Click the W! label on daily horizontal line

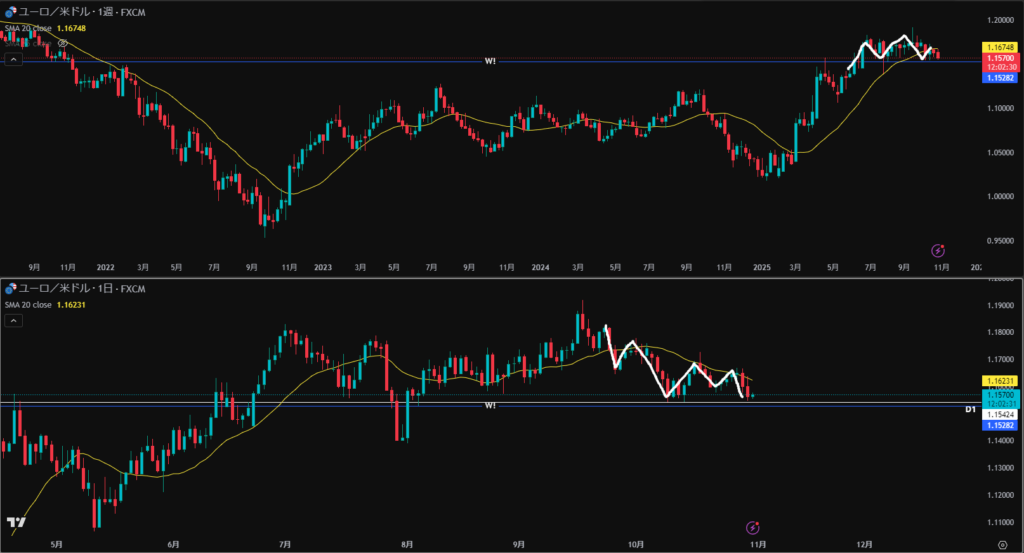[490, 406]
